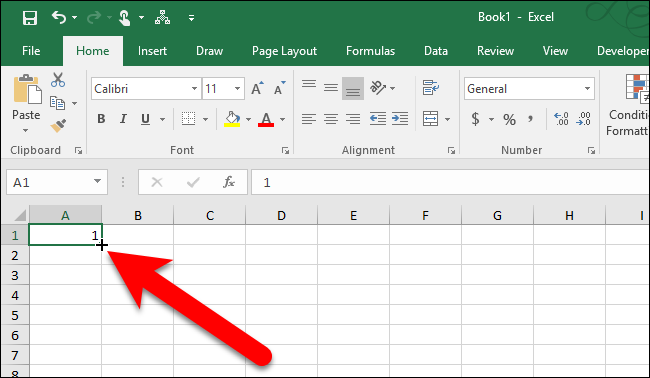
Task: Click the Increase Decimal icon
Action: pos(561,119)
